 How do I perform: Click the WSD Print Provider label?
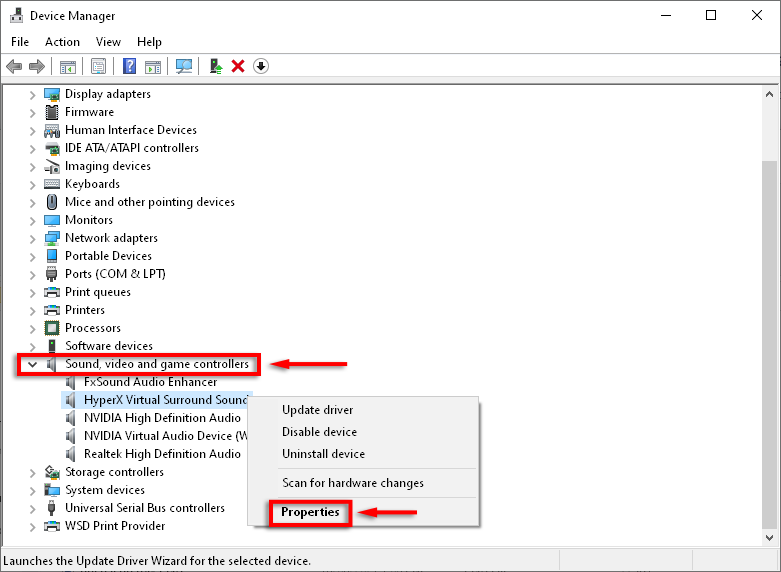point(115,526)
